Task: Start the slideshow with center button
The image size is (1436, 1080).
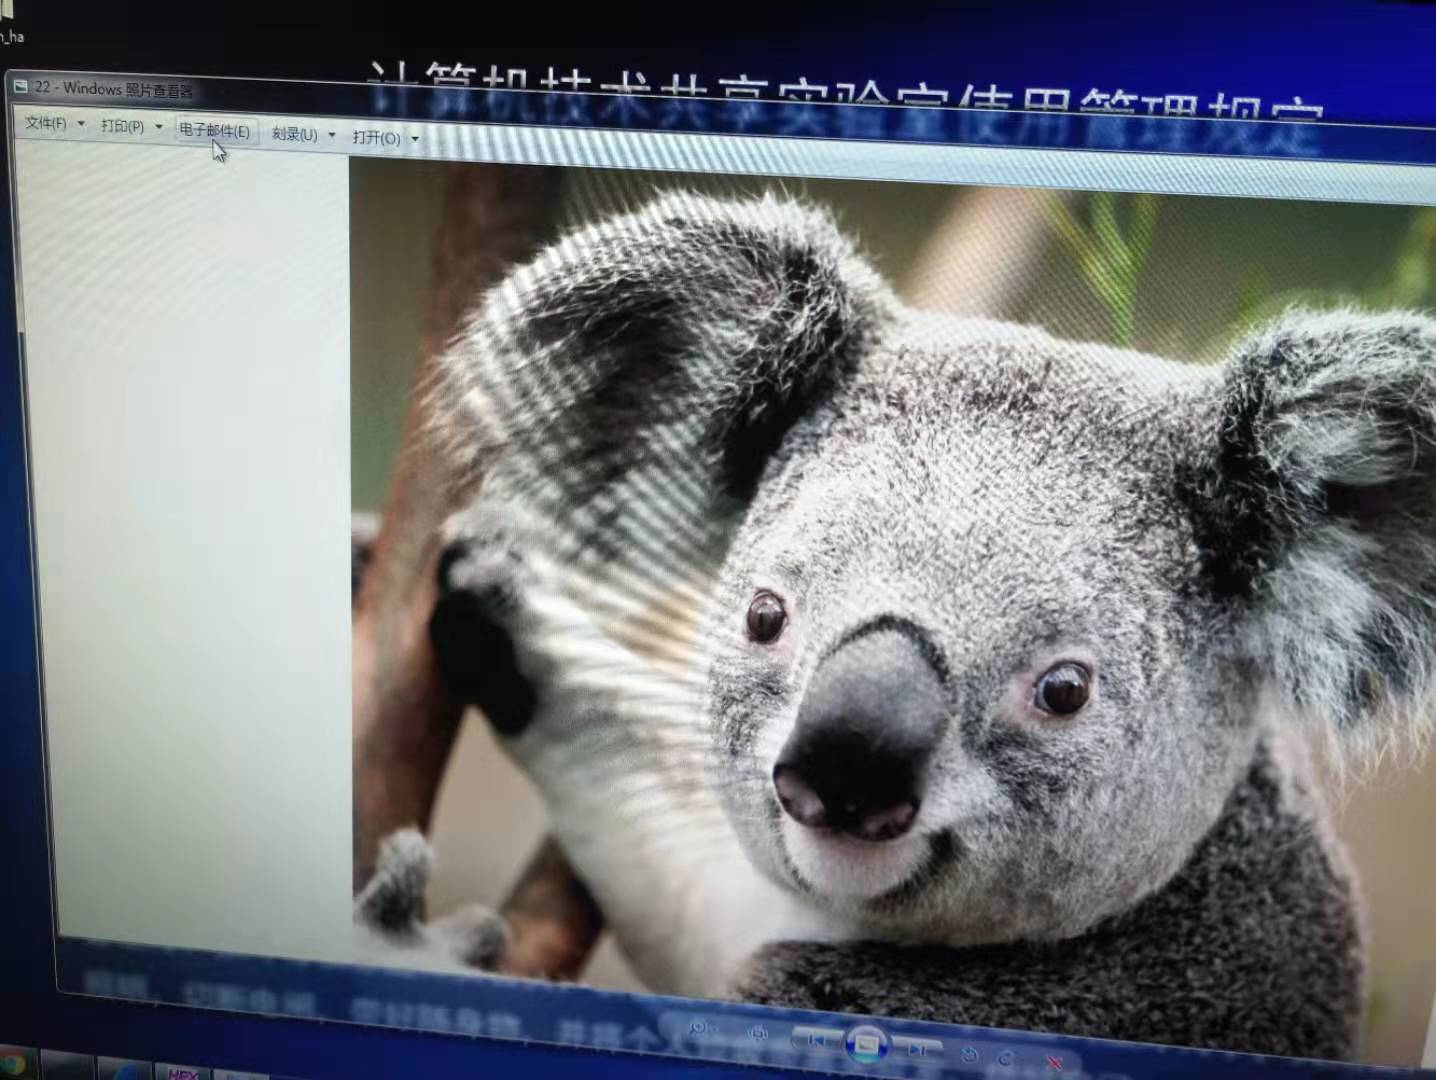Action: [x=866, y=1045]
